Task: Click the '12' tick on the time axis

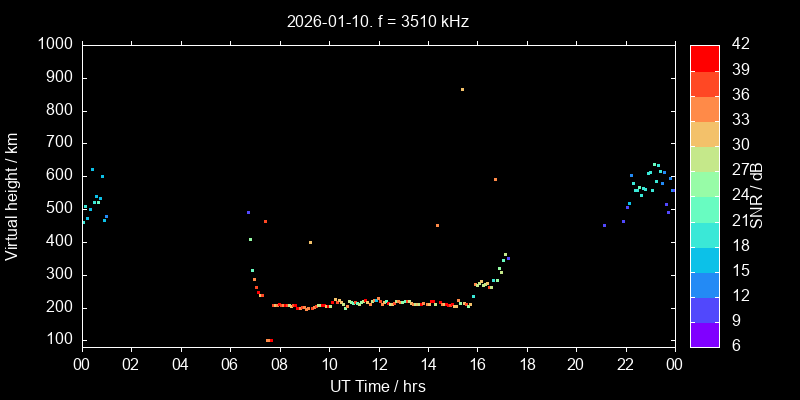Action: tap(378, 363)
